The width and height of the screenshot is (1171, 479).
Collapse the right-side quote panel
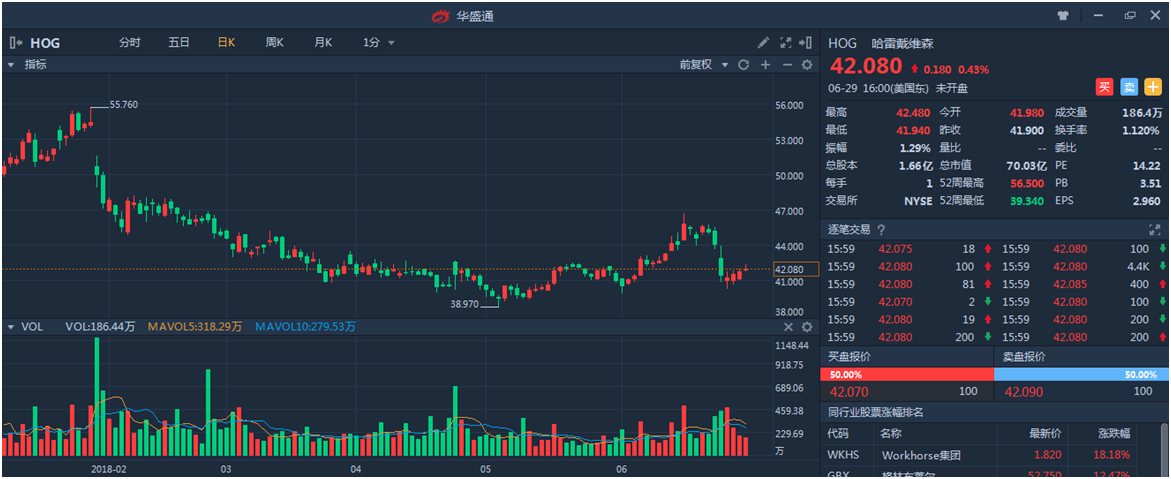click(806, 43)
